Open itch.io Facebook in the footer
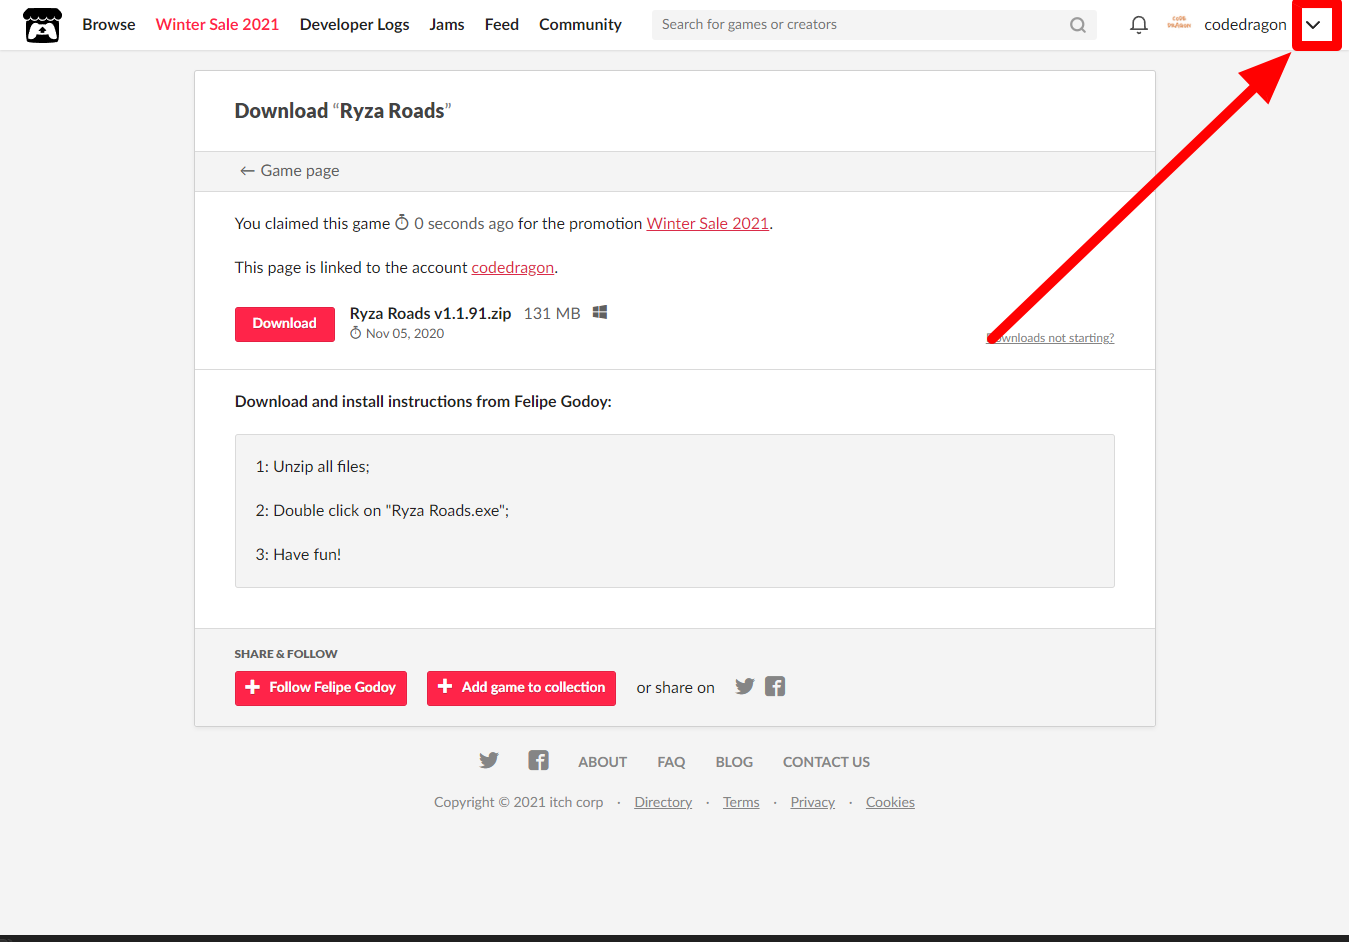 click(x=538, y=760)
